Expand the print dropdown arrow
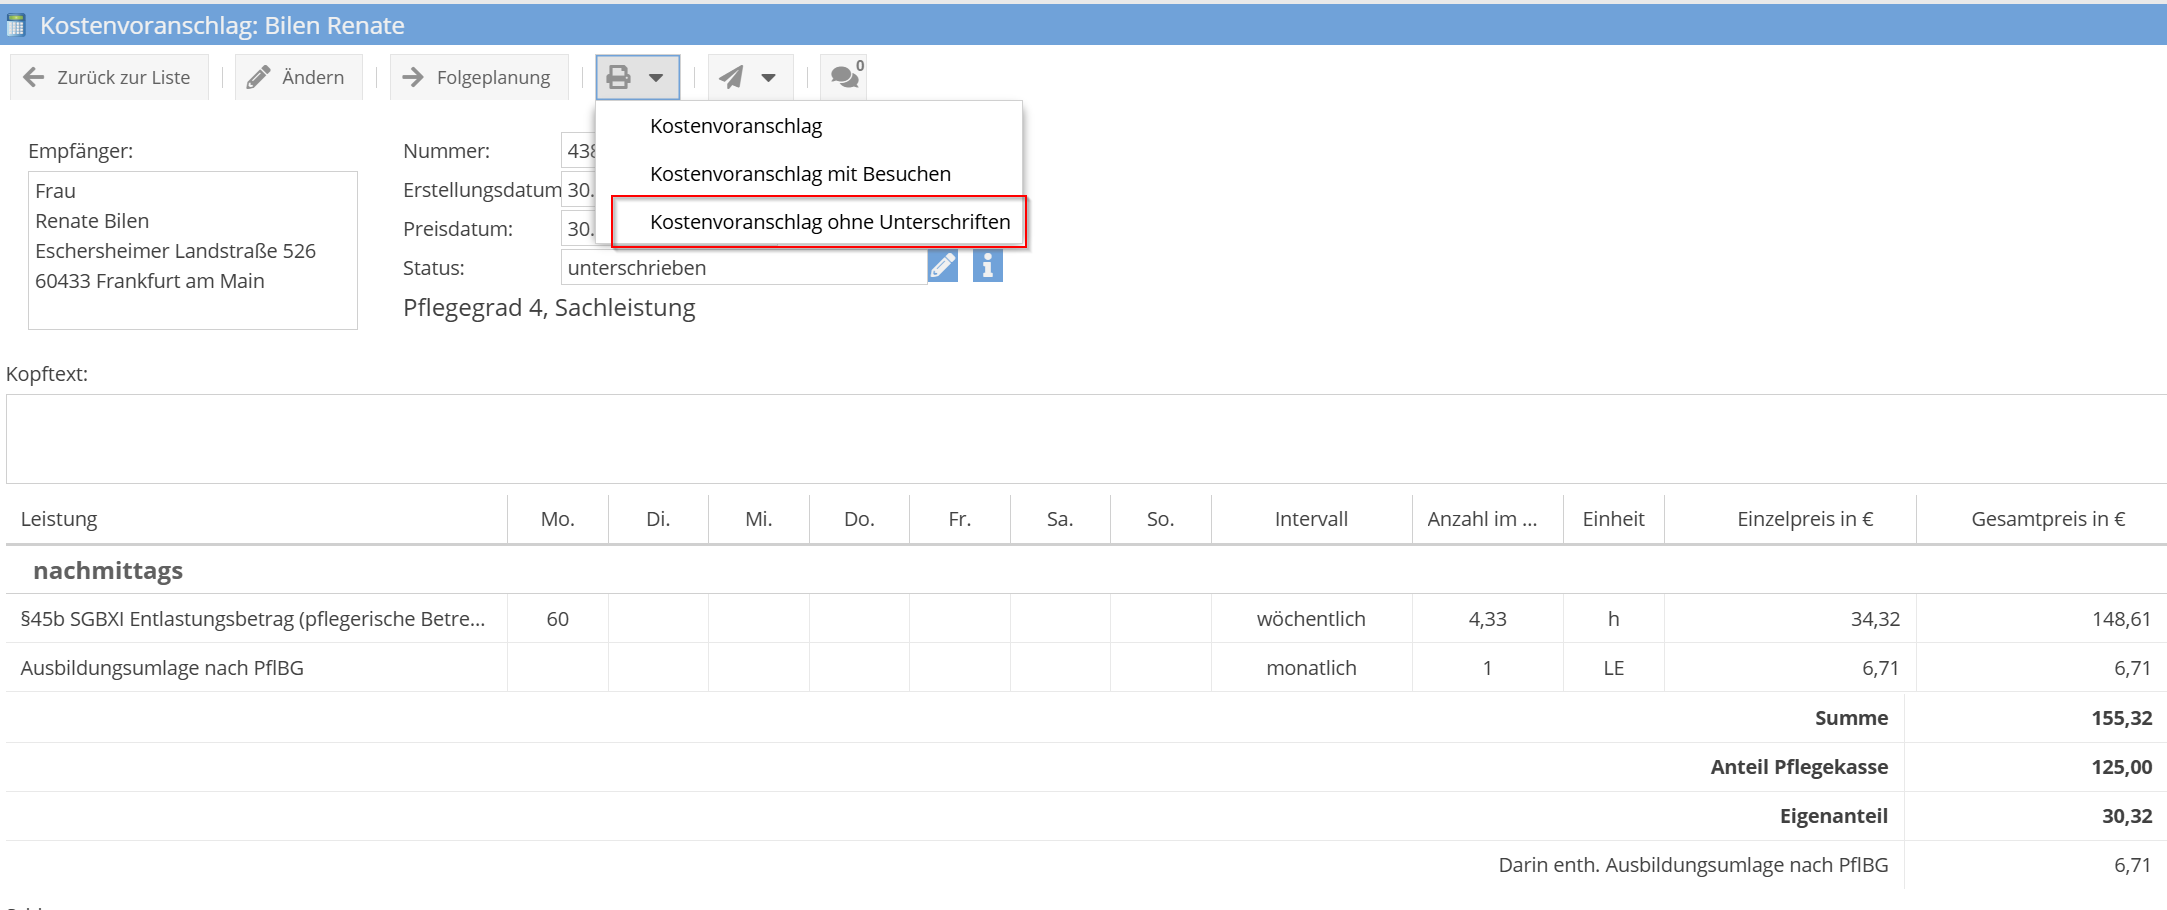 656,78
